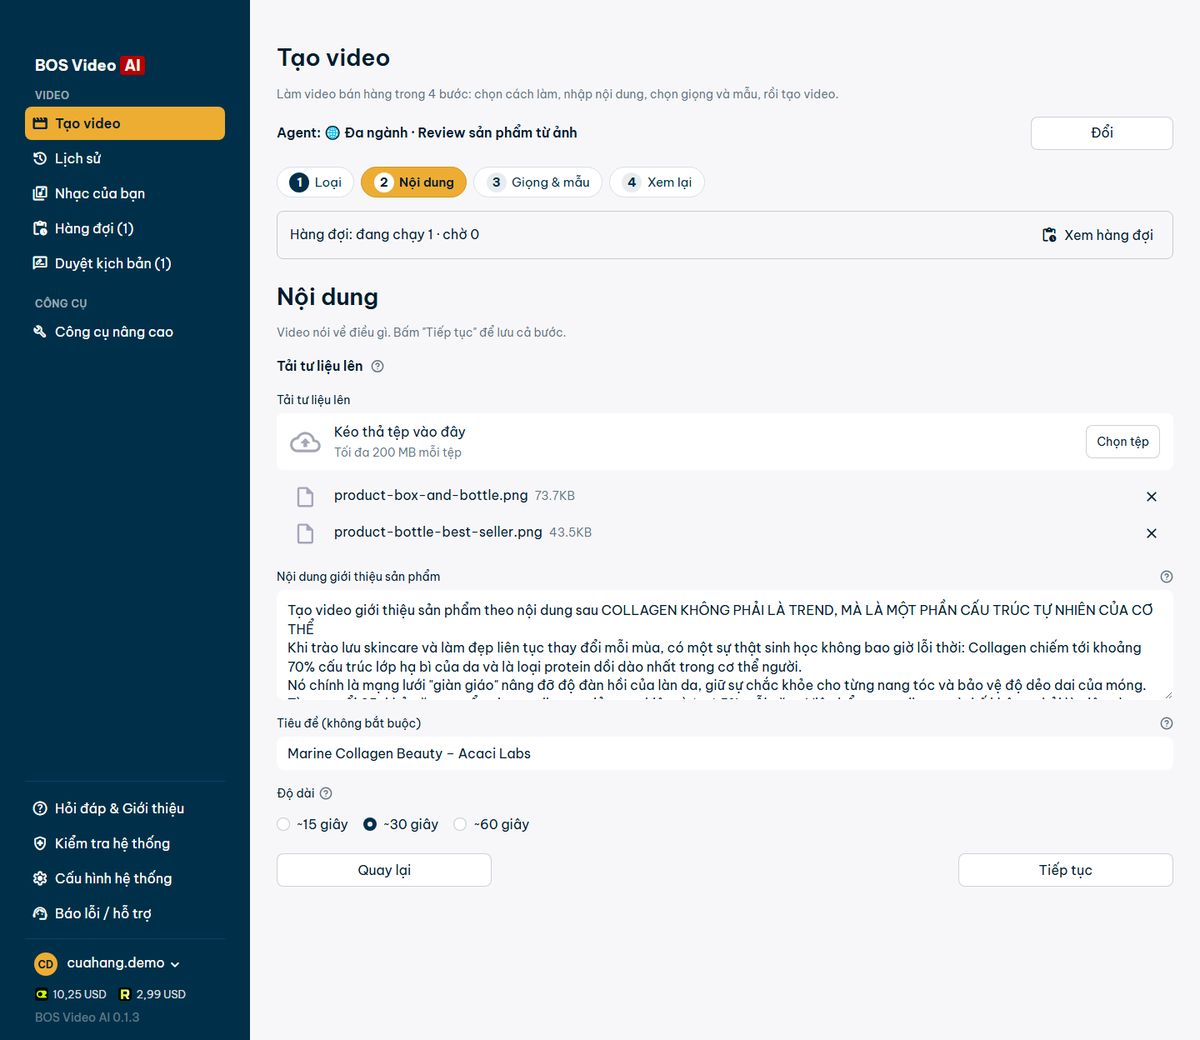Click the Báo lỗi / hỗ trợ headset icon
Image resolution: width=1200 pixels, height=1040 pixels.
click(x=40, y=913)
